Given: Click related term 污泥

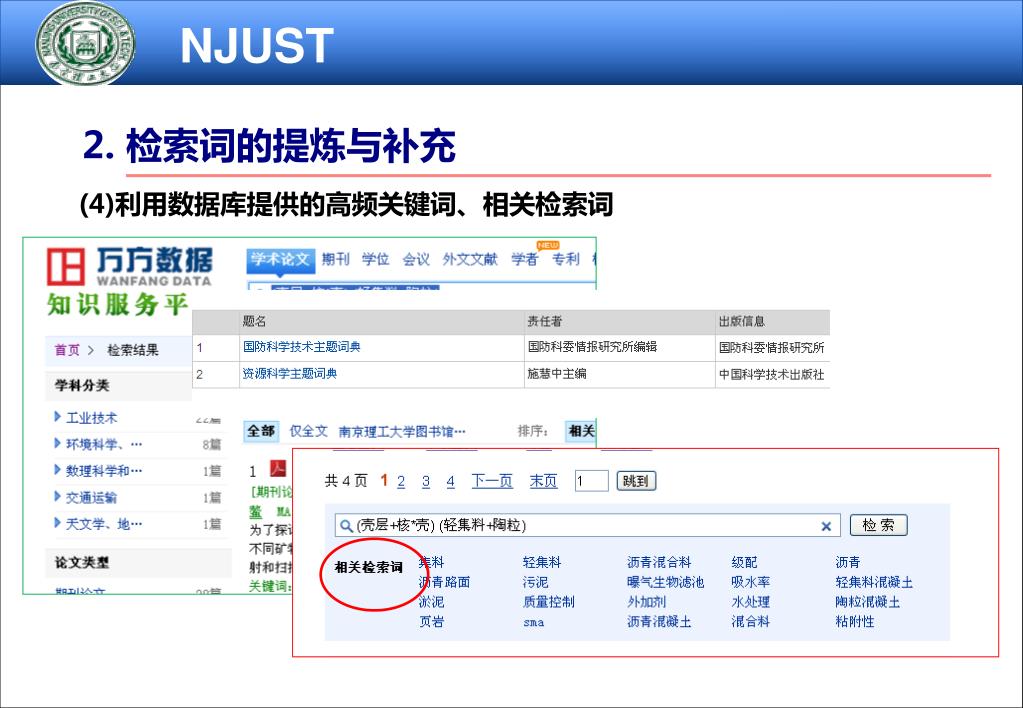Looking at the screenshot, I should (536, 582).
